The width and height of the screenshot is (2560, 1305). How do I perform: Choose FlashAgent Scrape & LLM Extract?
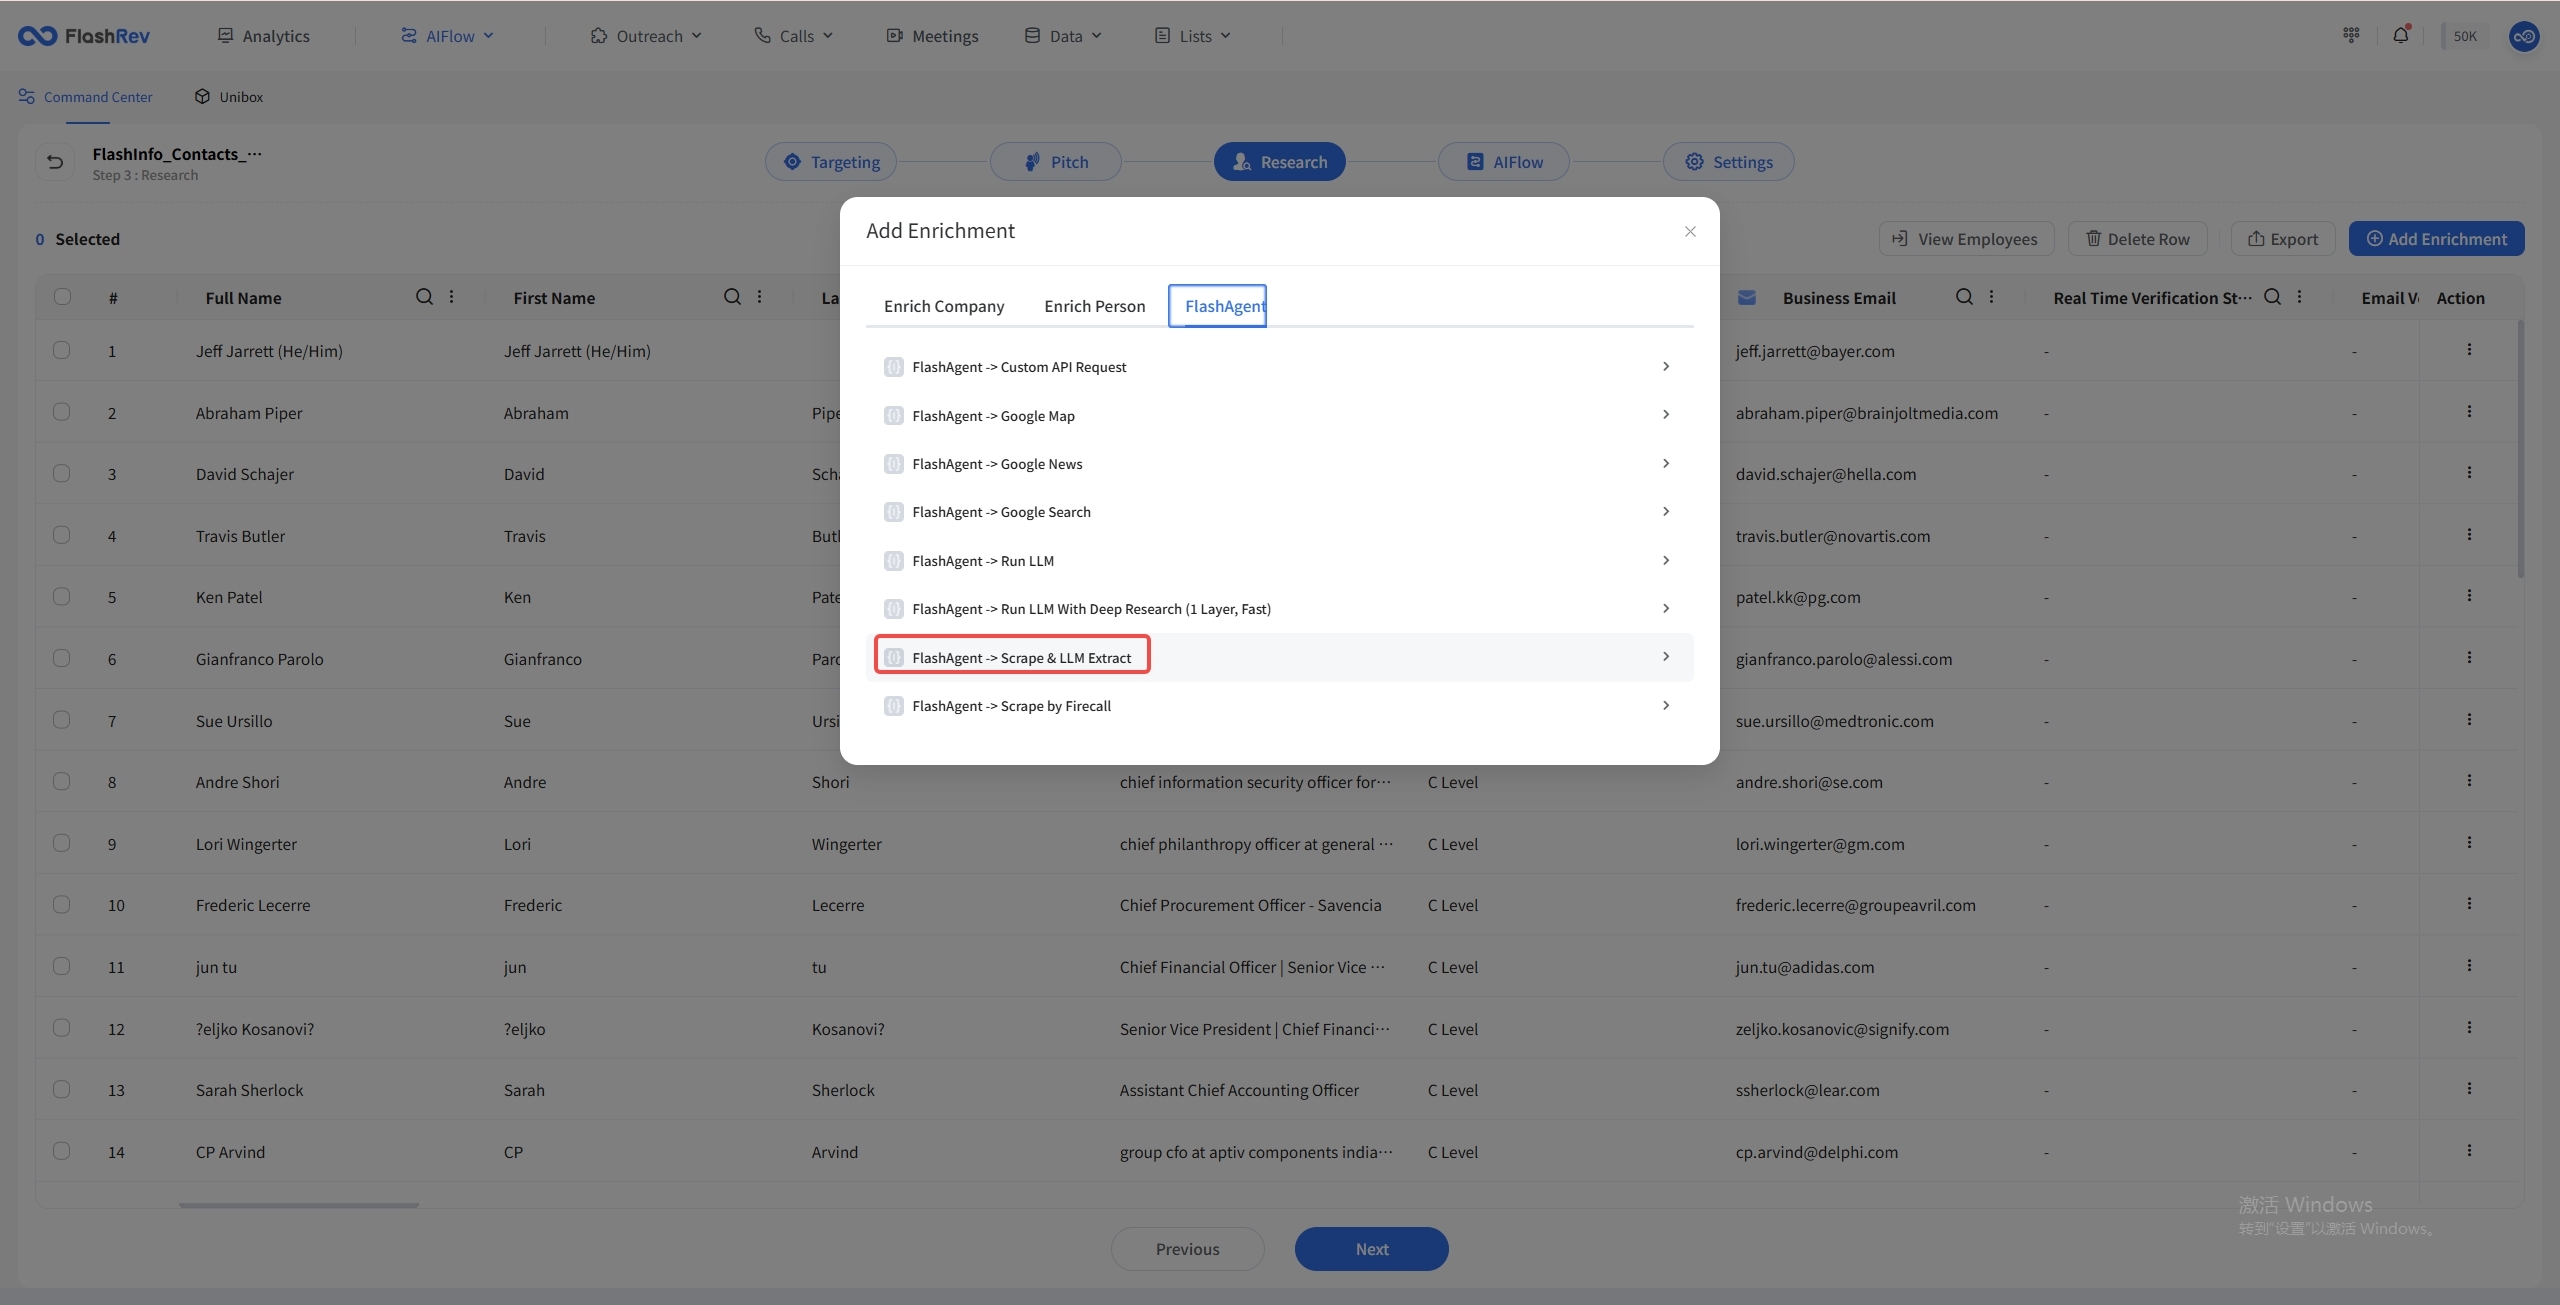pyautogui.click(x=1279, y=657)
